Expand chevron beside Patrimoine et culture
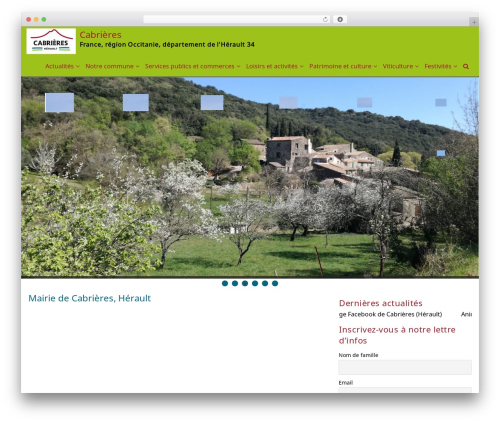The image size is (500, 423). pos(375,66)
